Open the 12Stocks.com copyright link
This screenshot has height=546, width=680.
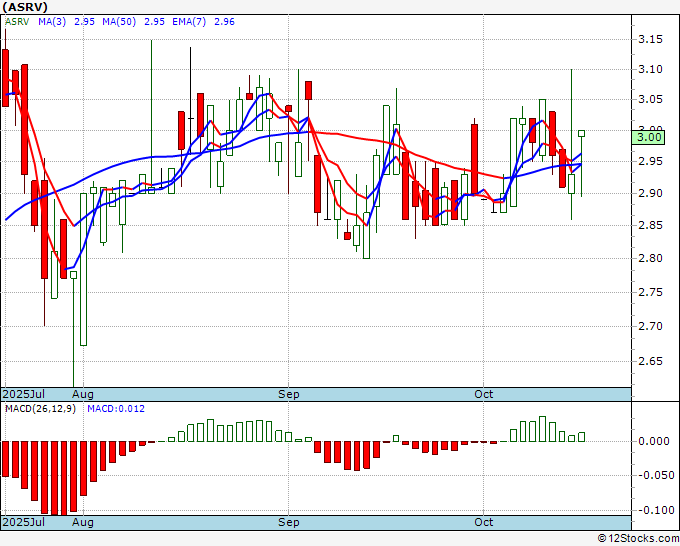pyautogui.click(x=638, y=539)
